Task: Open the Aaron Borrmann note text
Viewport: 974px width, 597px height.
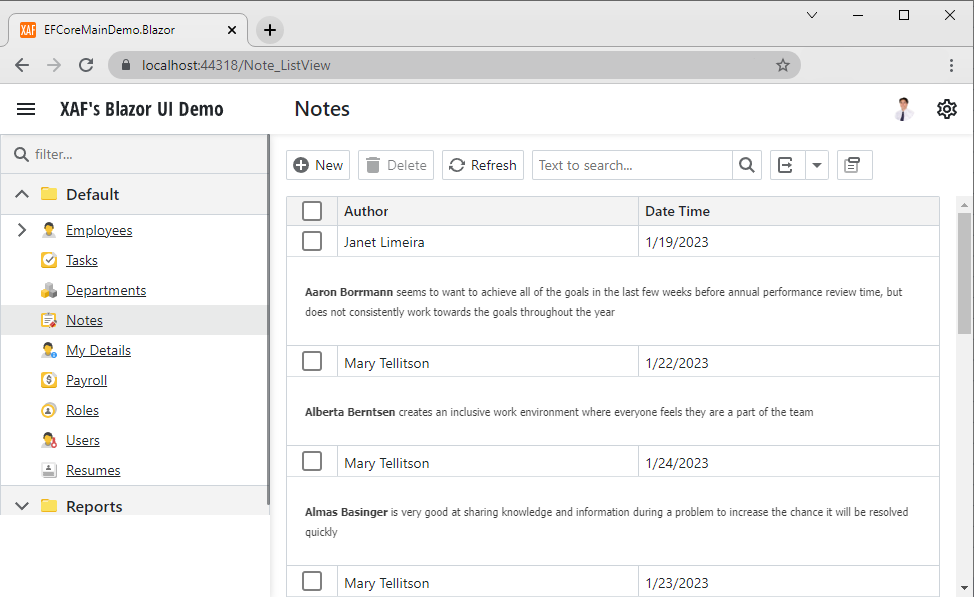Action: pos(604,302)
